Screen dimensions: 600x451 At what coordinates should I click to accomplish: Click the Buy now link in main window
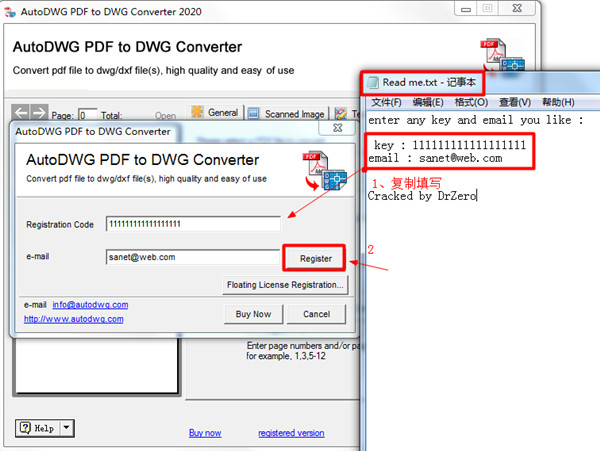(205, 433)
